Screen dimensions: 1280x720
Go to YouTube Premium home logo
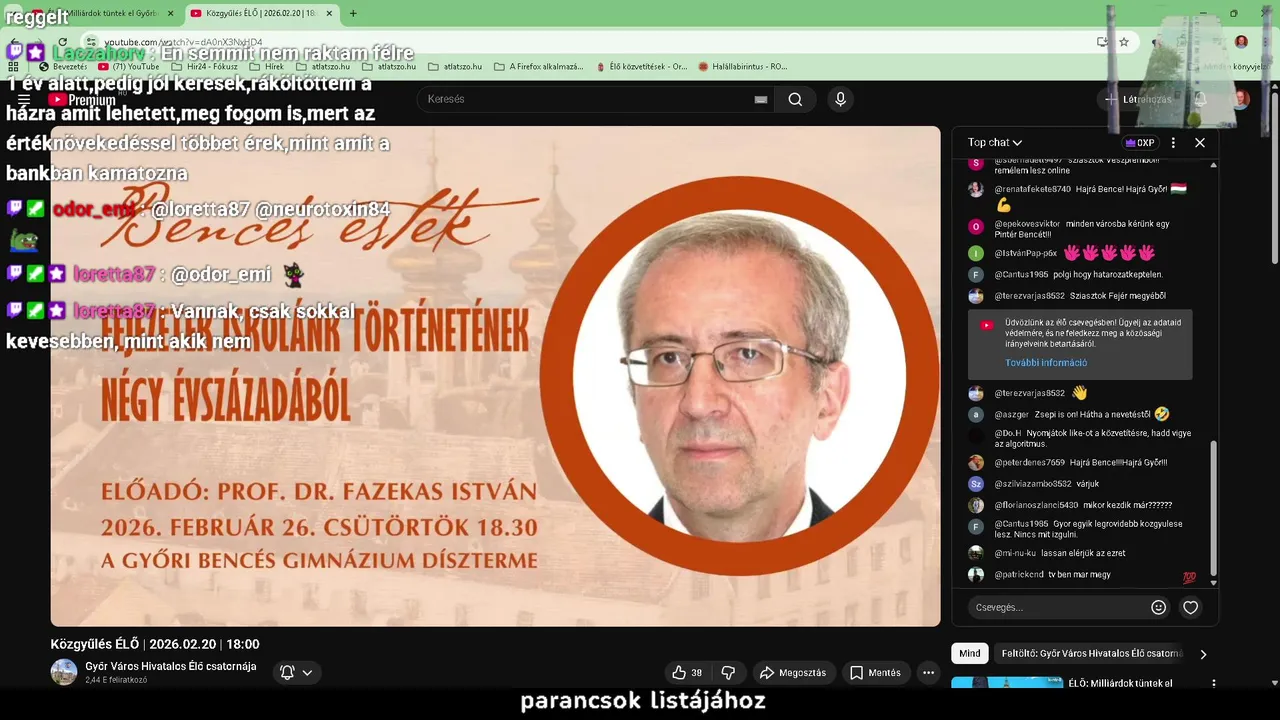[82, 99]
